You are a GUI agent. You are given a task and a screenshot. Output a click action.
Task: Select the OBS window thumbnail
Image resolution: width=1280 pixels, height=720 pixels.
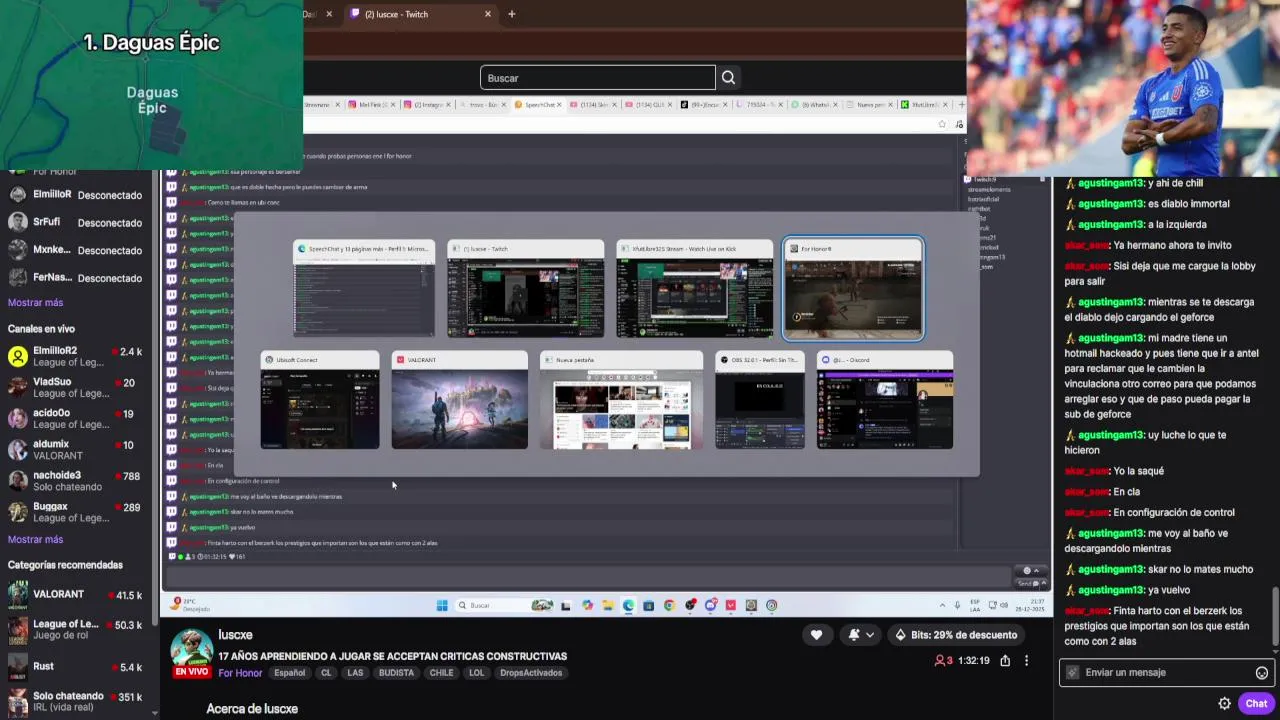click(x=760, y=400)
